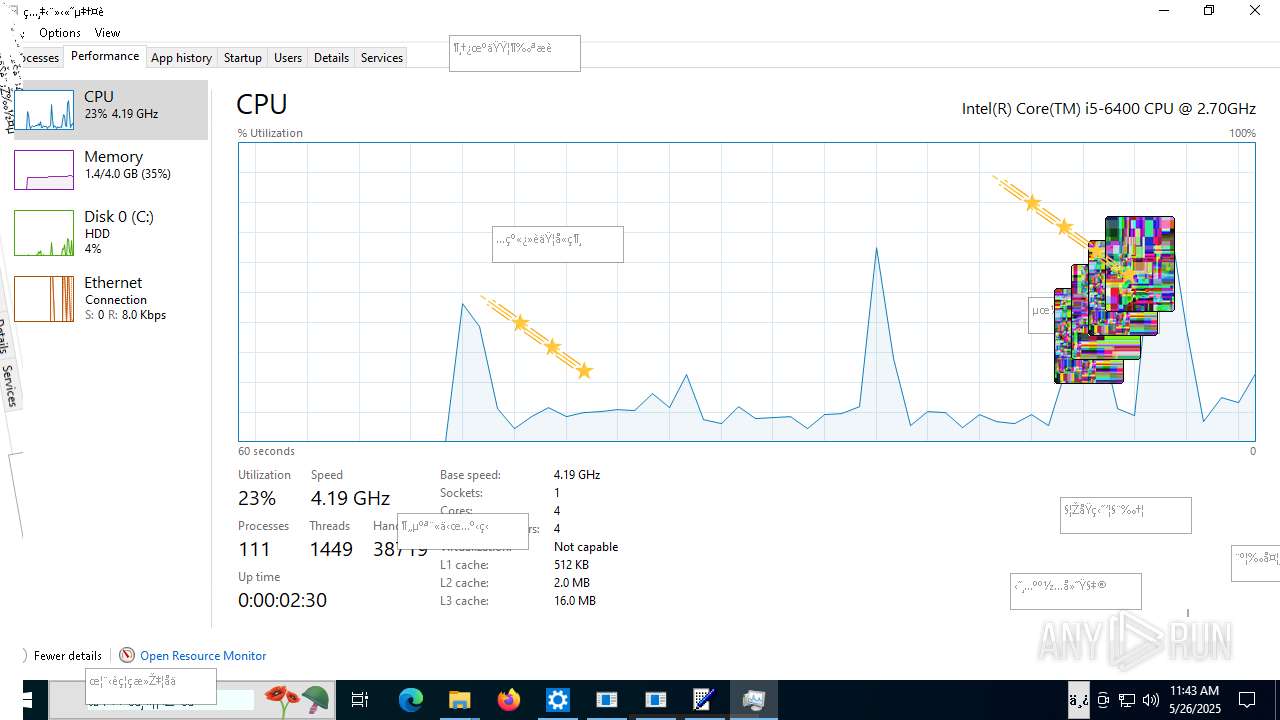The height and width of the screenshot is (720, 1280).
Task: Open the Options menu
Action: [60, 33]
